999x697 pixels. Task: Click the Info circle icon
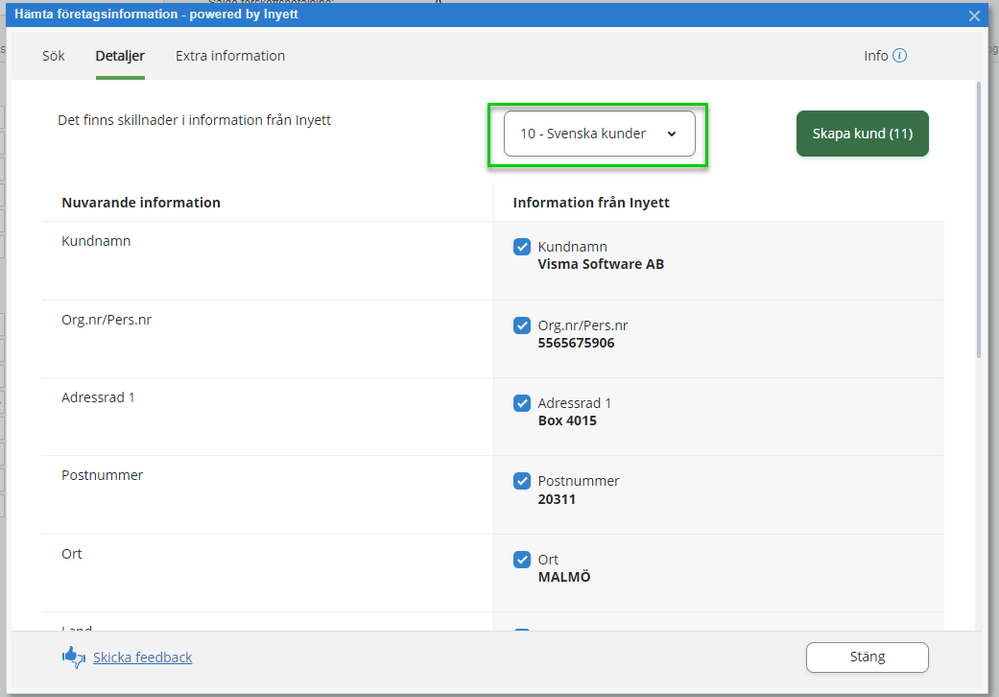pos(900,55)
